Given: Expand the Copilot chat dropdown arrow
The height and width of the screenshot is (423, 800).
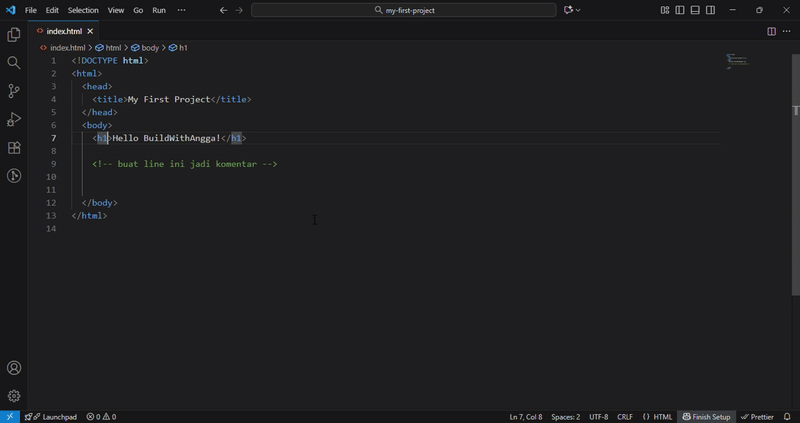Looking at the screenshot, I should click(580, 10).
